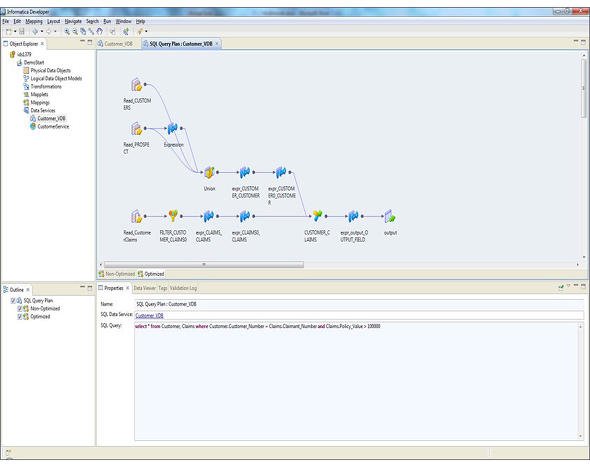Screen dimensions: 590x467
Task: Select the output target node
Action: 390,216
